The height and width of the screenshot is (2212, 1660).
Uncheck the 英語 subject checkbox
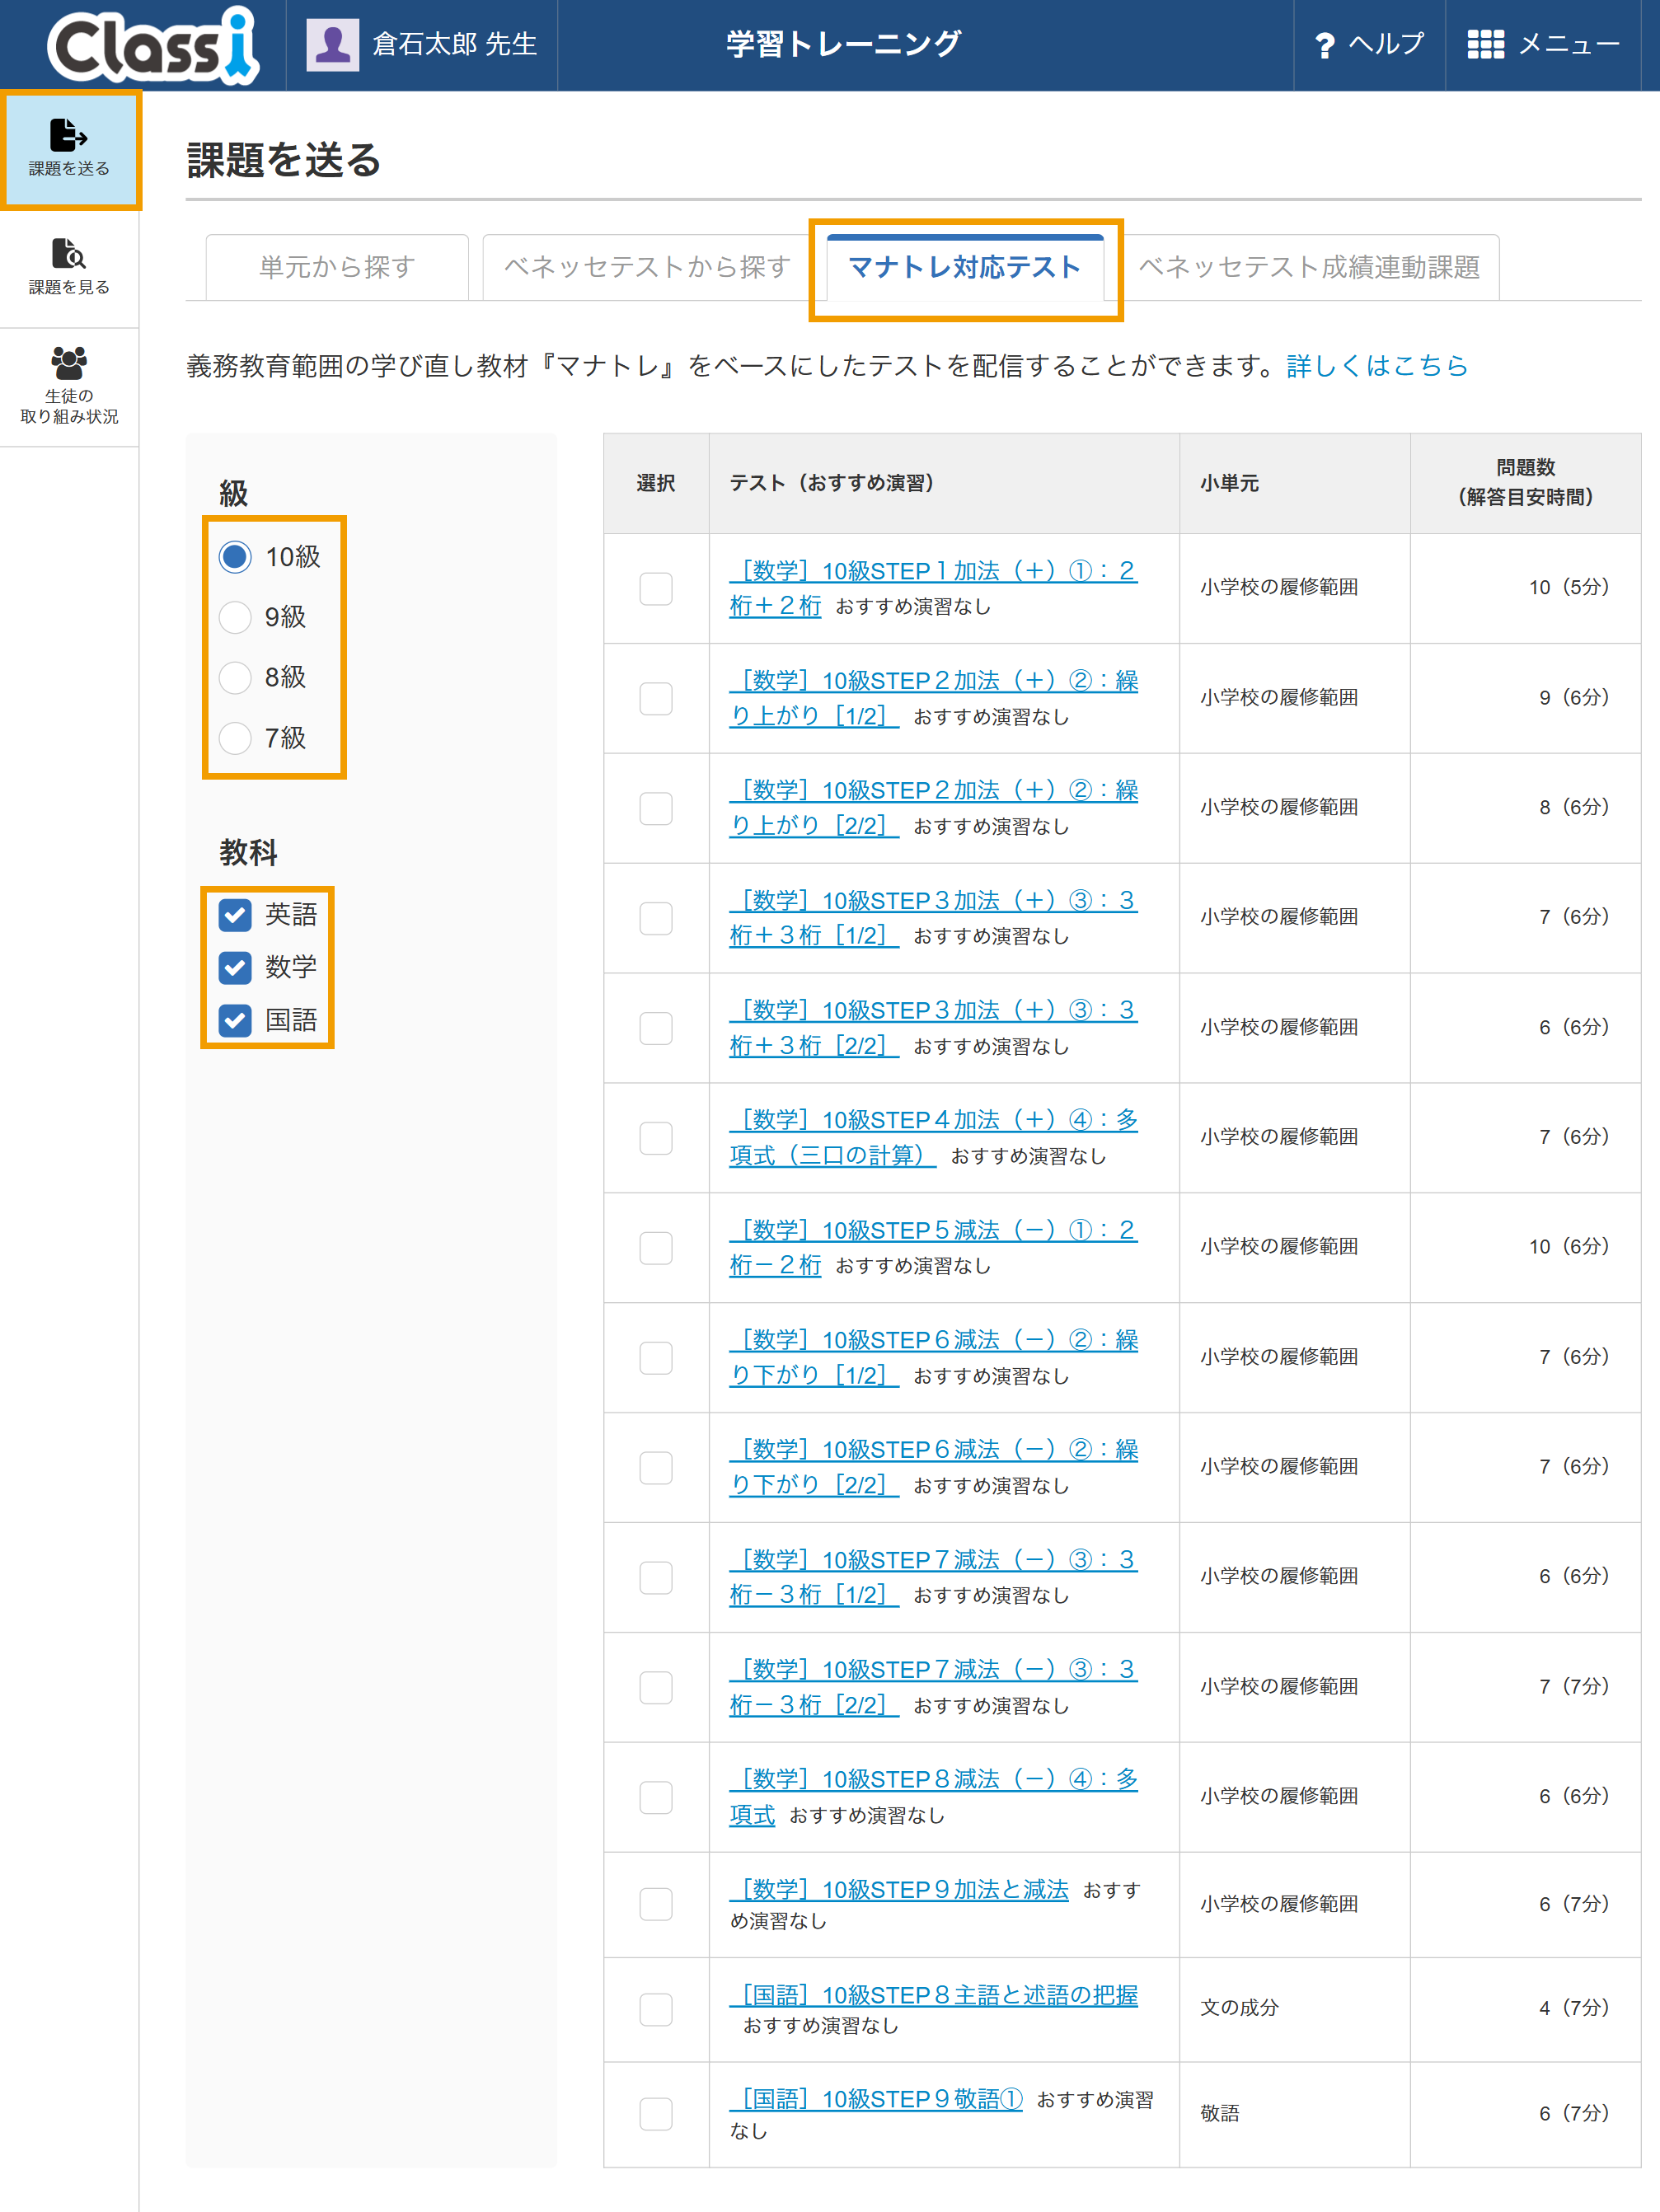pos(235,914)
